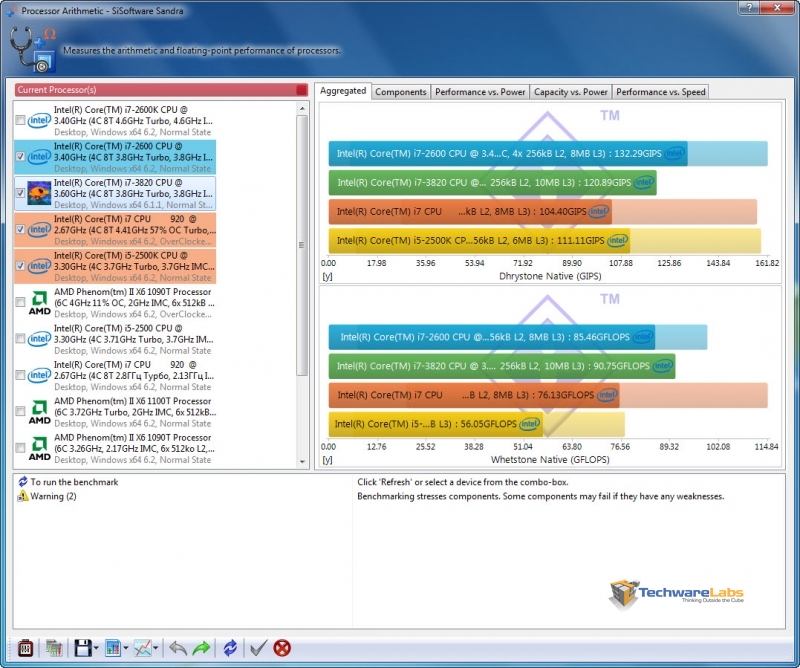Click the processor list scroll-up arrow
The width and height of the screenshot is (800, 668).
click(x=302, y=108)
